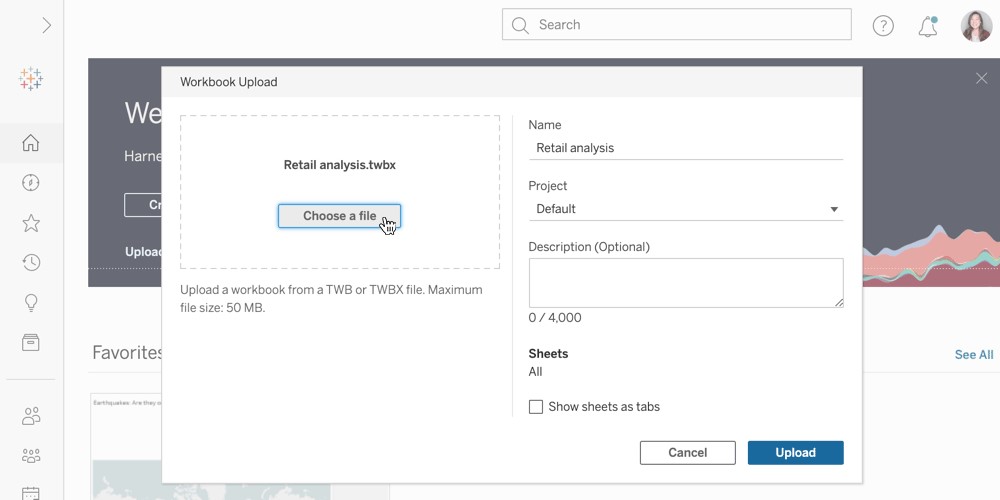Screen dimensions: 1000x500
Task: Click into the Description text area
Action: pyautogui.click(x=685, y=283)
